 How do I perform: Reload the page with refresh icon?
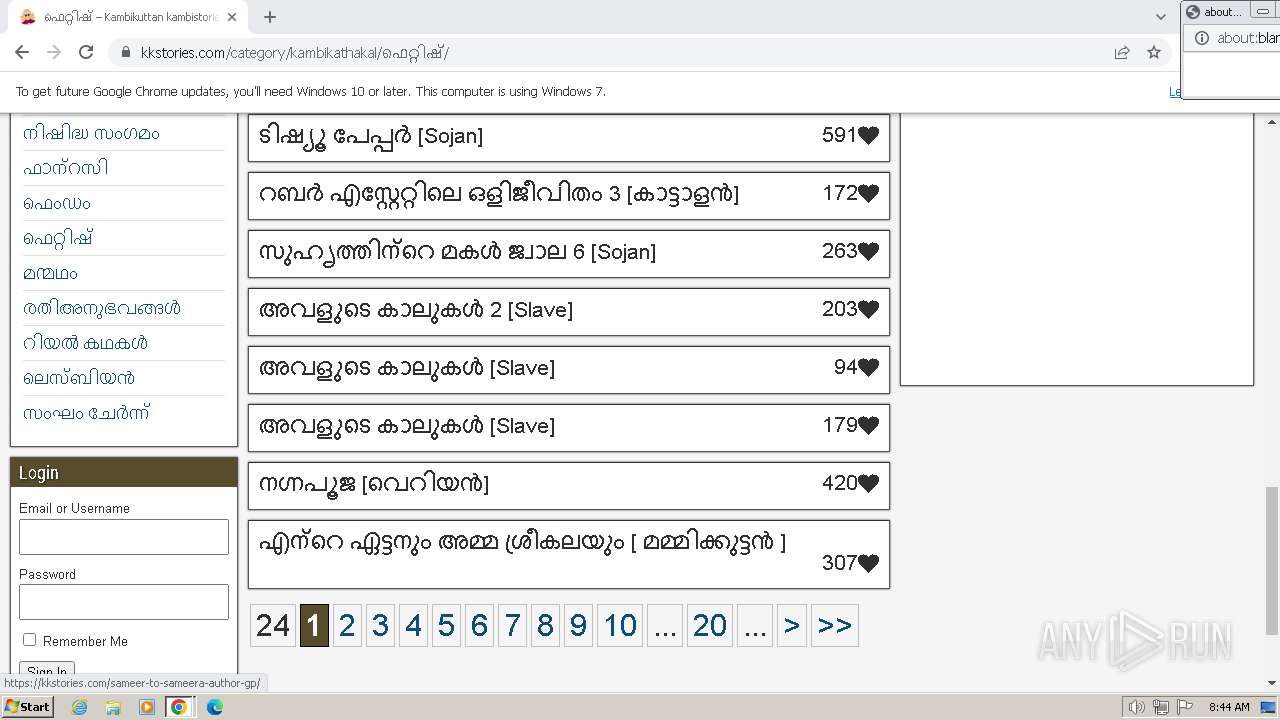pos(86,52)
